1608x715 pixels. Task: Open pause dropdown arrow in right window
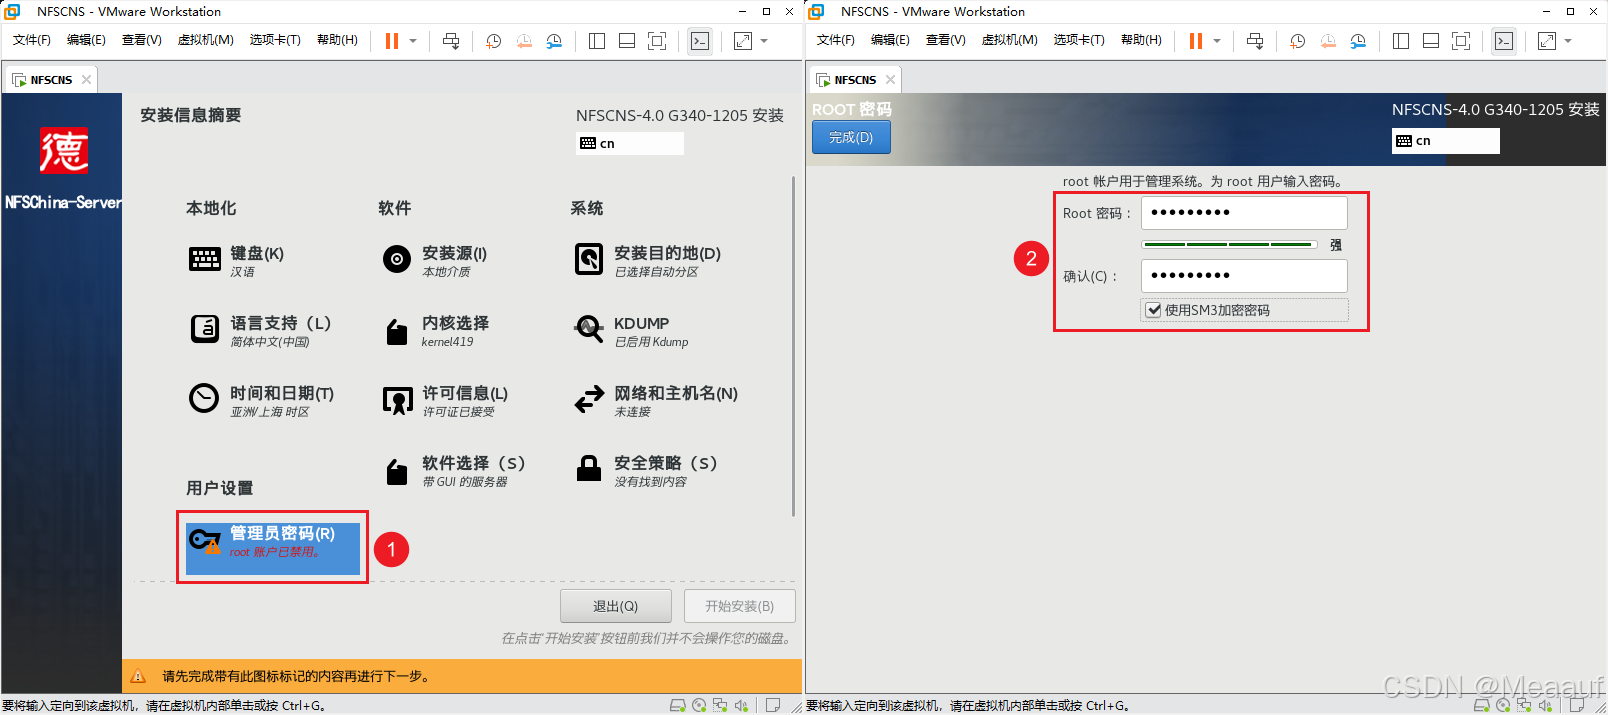pyautogui.click(x=1217, y=41)
